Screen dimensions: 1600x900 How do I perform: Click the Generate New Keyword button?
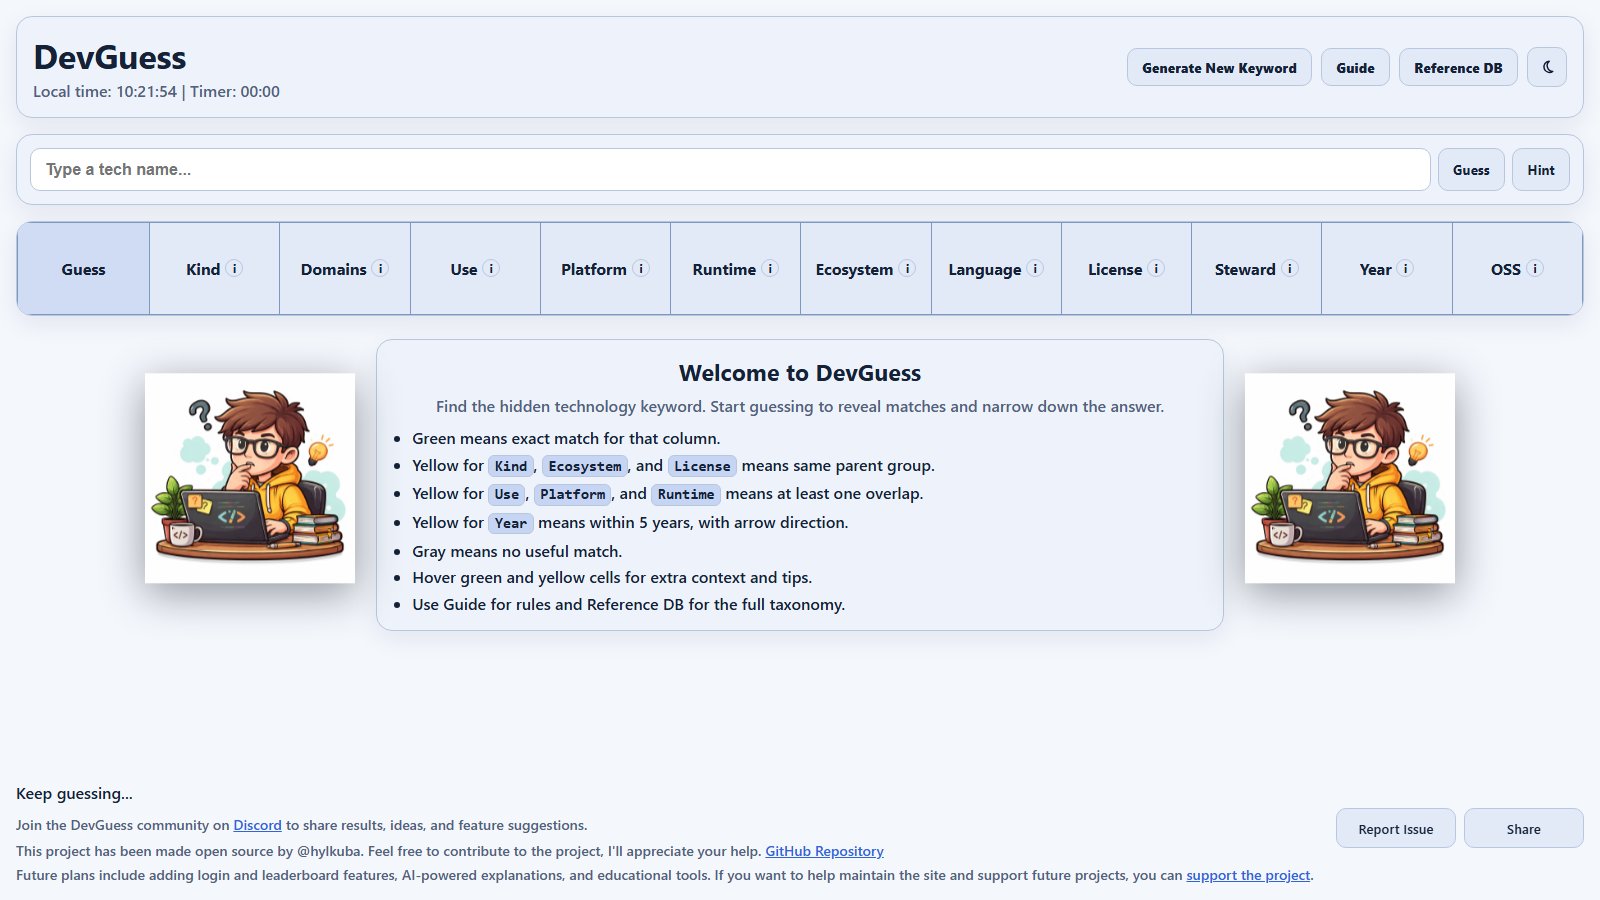pos(1219,67)
